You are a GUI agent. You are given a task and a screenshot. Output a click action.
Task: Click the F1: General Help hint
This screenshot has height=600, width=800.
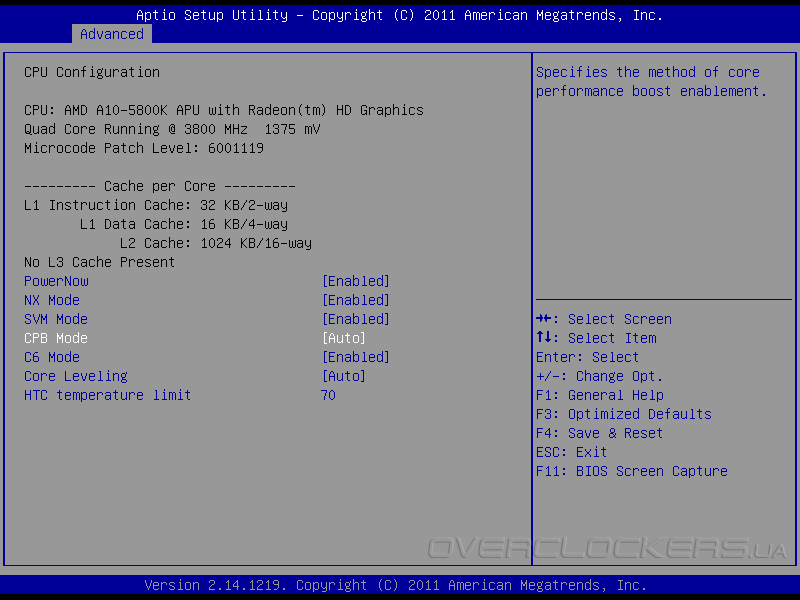point(599,395)
